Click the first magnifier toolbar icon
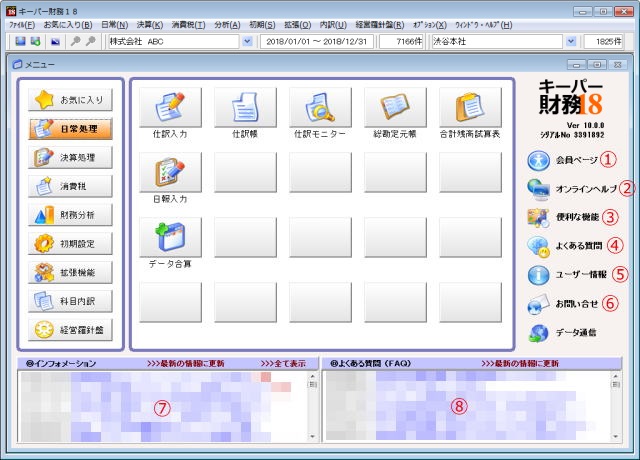The height and width of the screenshot is (460, 640). point(76,41)
